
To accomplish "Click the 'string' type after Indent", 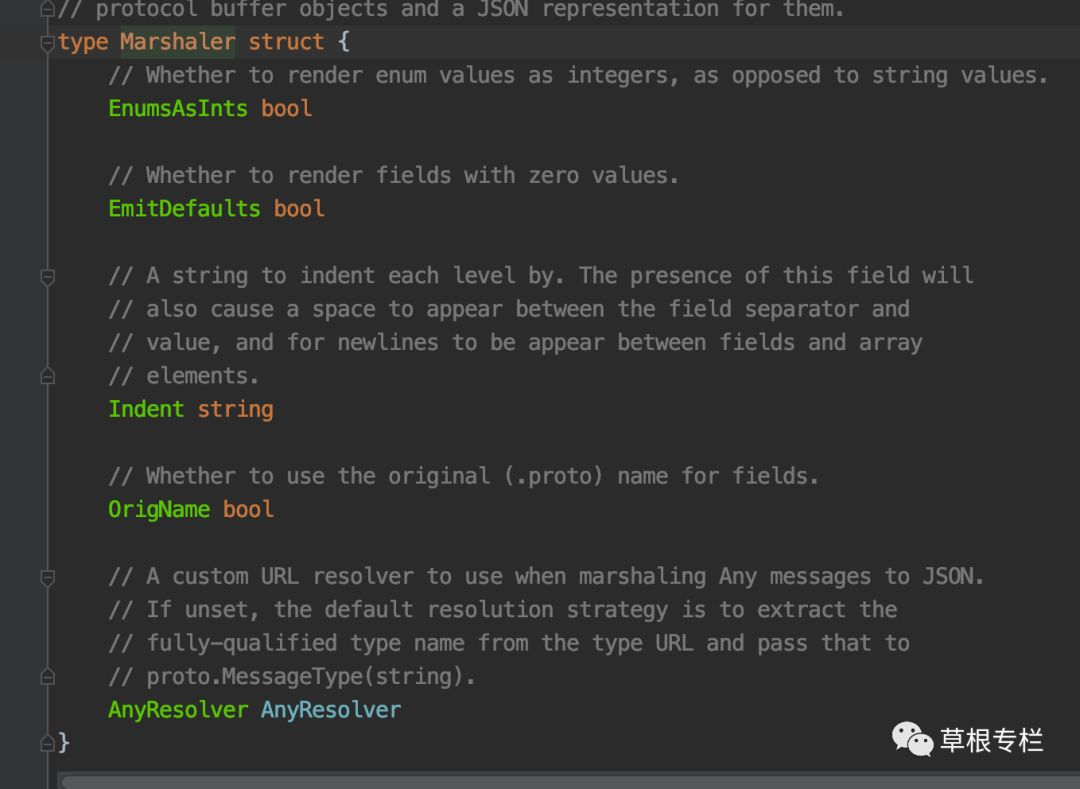I will click(x=236, y=410).
